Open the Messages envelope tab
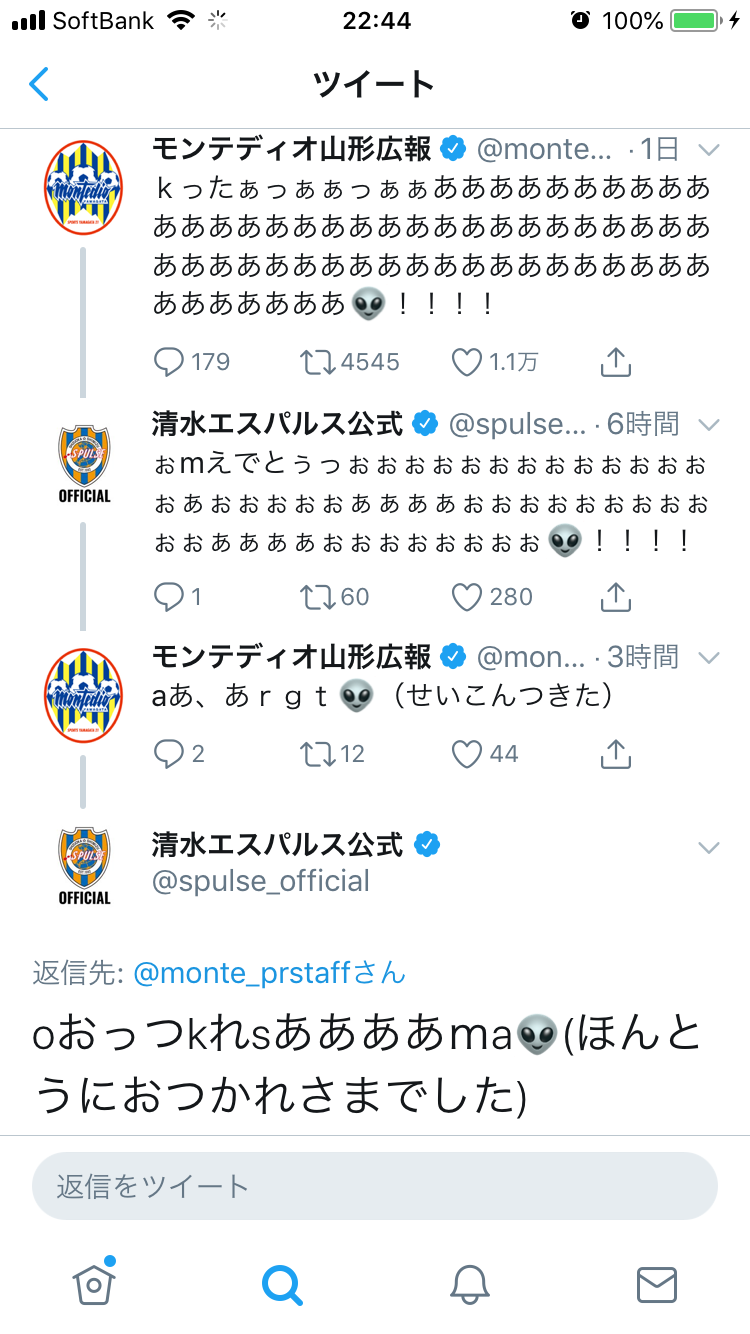 tap(657, 1283)
